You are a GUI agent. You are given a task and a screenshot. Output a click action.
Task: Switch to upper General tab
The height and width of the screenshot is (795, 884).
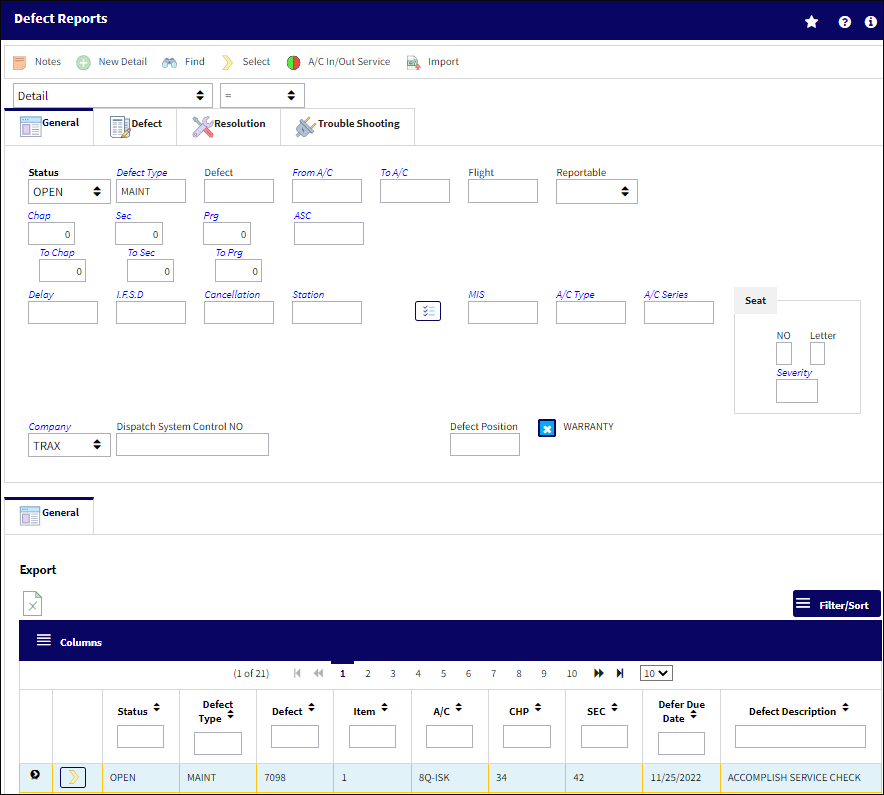[50, 125]
